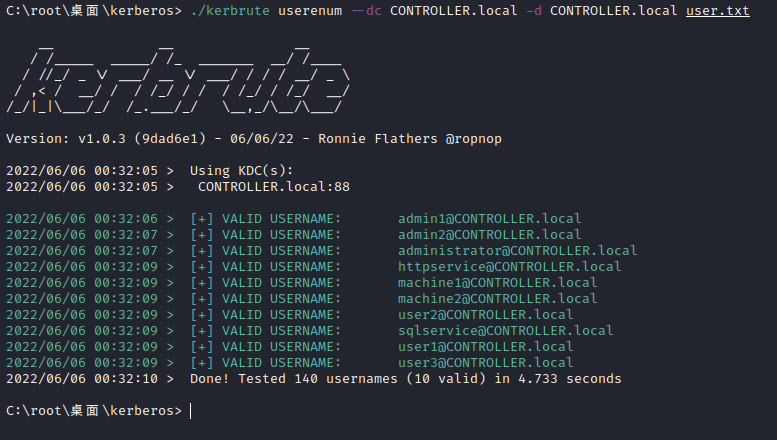The width and height of the screenshot is (777, 440).
Task: Click machine2@CONTROLLER.local username
Action: tap(498, 298)
